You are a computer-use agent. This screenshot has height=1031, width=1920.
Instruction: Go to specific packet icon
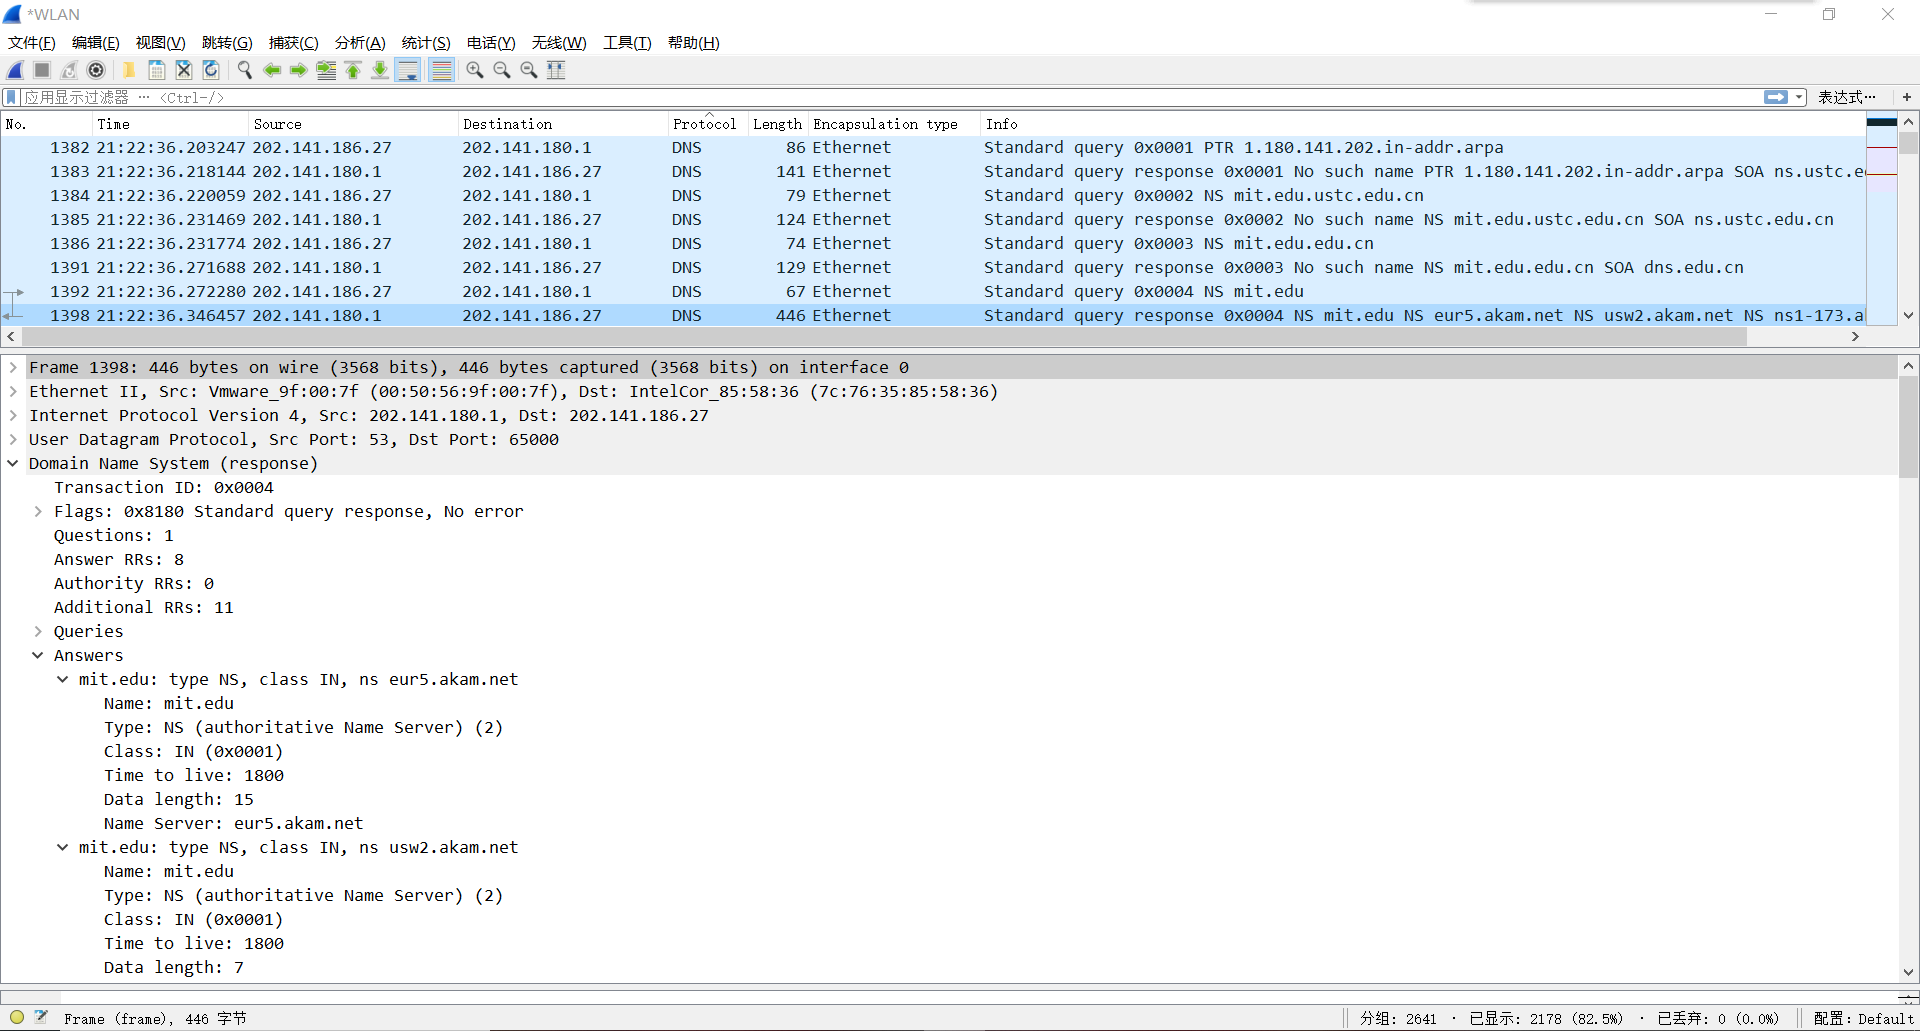tap(326, 70)
